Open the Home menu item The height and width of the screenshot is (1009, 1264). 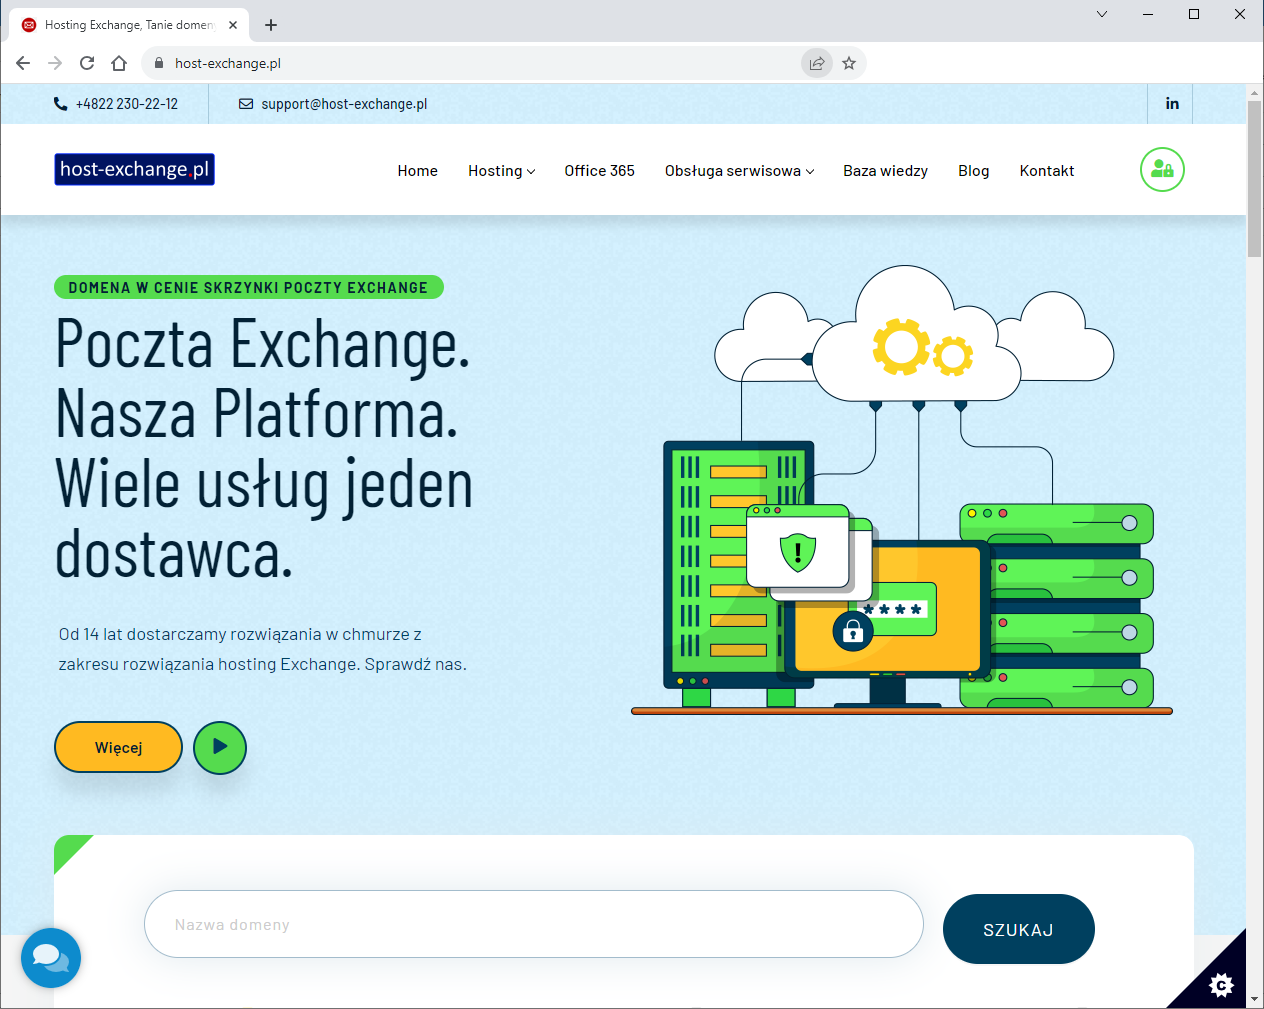pos(417,171)
